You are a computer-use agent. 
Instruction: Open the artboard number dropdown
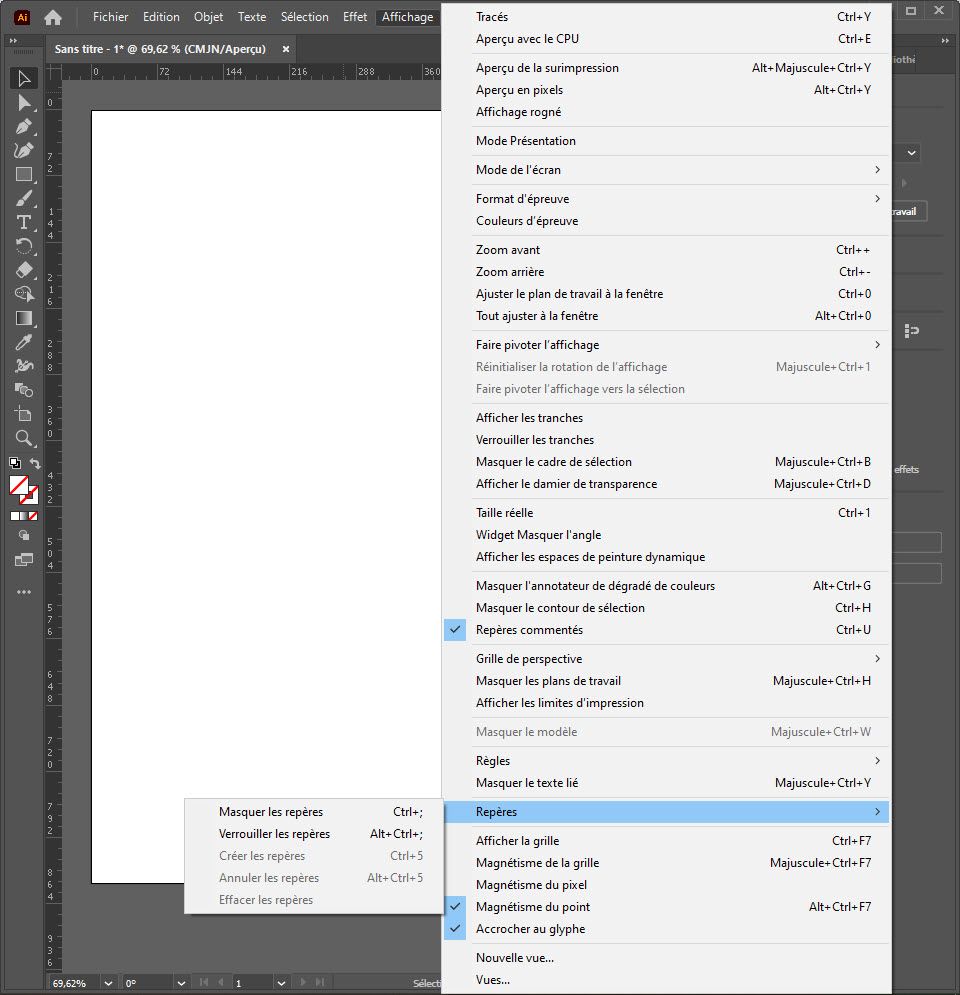tap(281, 984)
